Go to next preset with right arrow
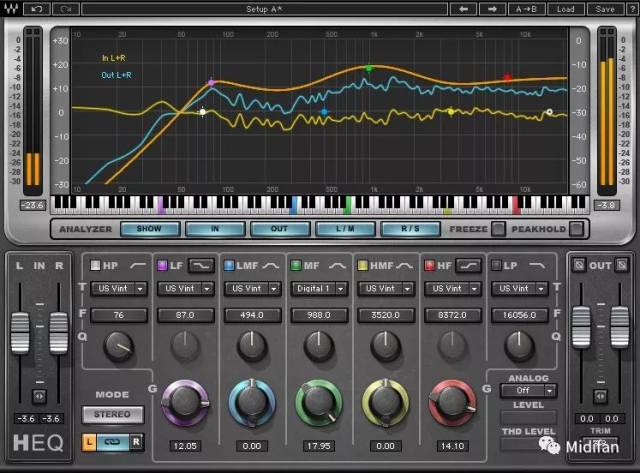640x473 pixels. (x=492, y=9)
